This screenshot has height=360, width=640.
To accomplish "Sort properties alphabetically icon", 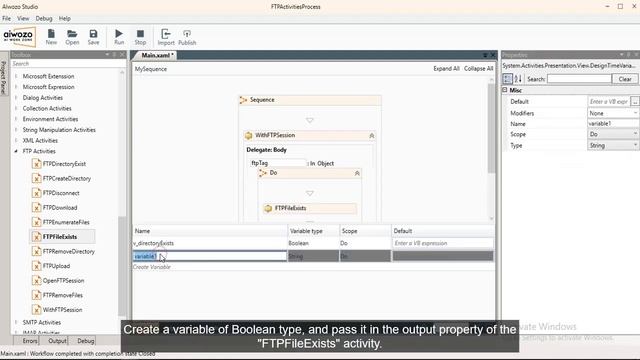I will 518,79.
